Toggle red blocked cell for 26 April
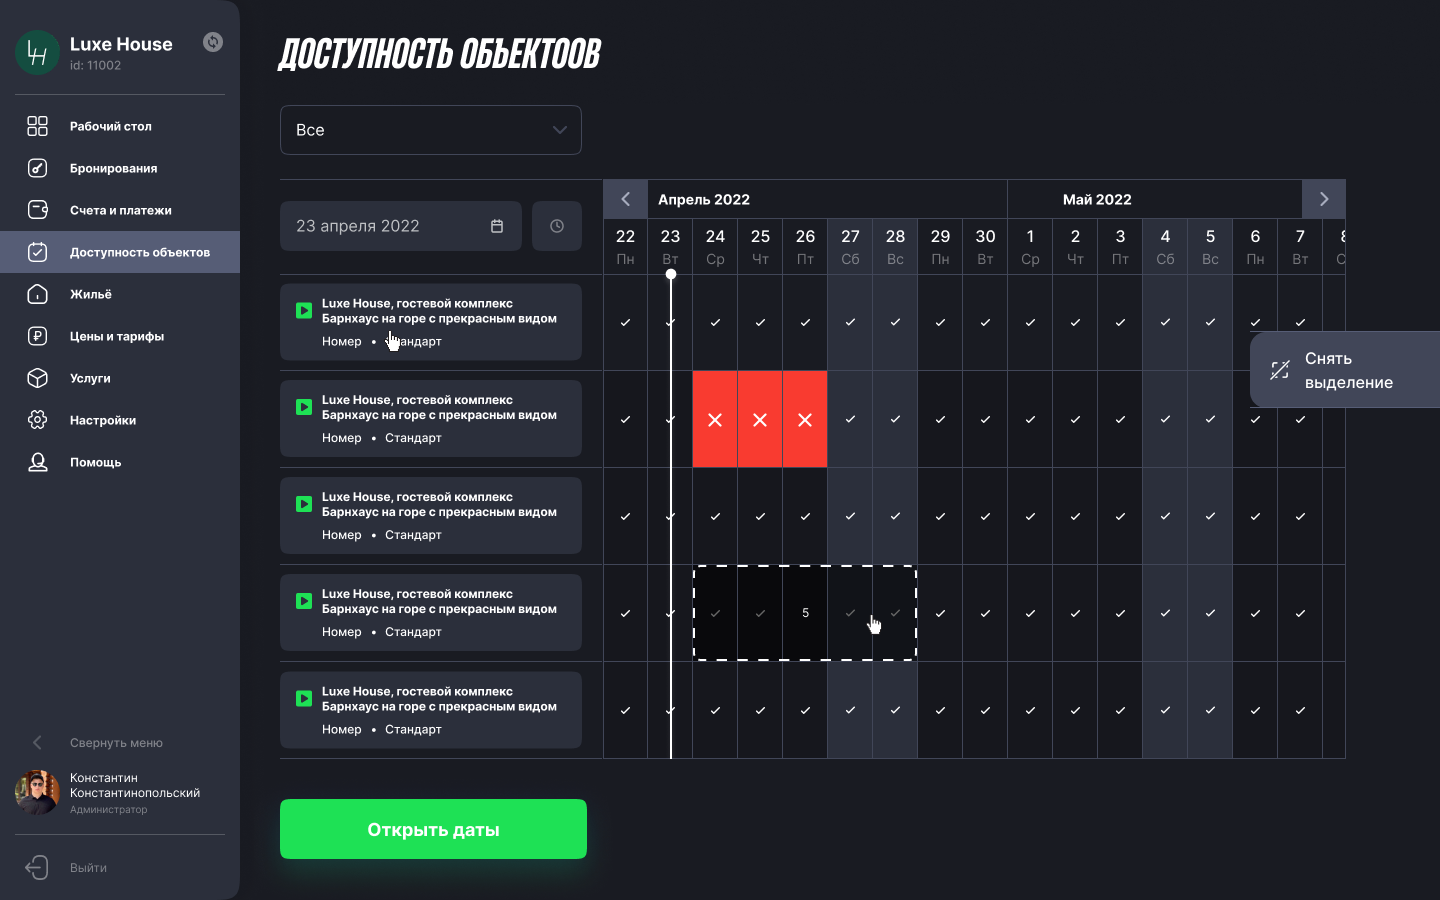The image size is (1440, 900). (805, 420)
